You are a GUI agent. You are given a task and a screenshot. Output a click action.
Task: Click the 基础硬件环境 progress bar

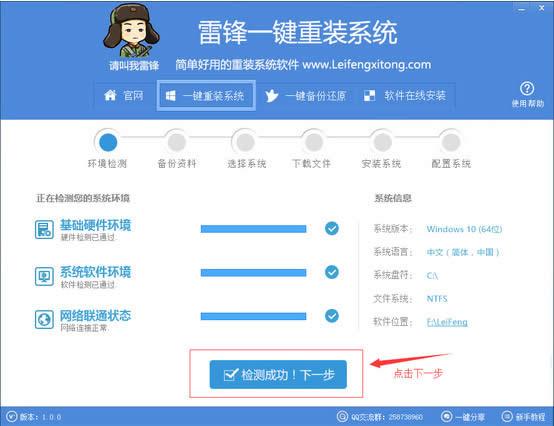pos(253,229)
